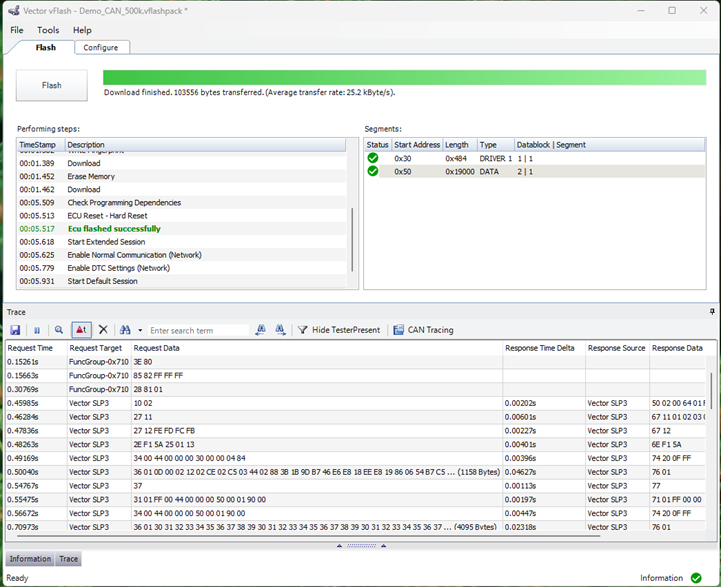The width and height of the screenshot is (721, 587).
Task: Click the binoculars find icon
Action: [x=125, y=330]
